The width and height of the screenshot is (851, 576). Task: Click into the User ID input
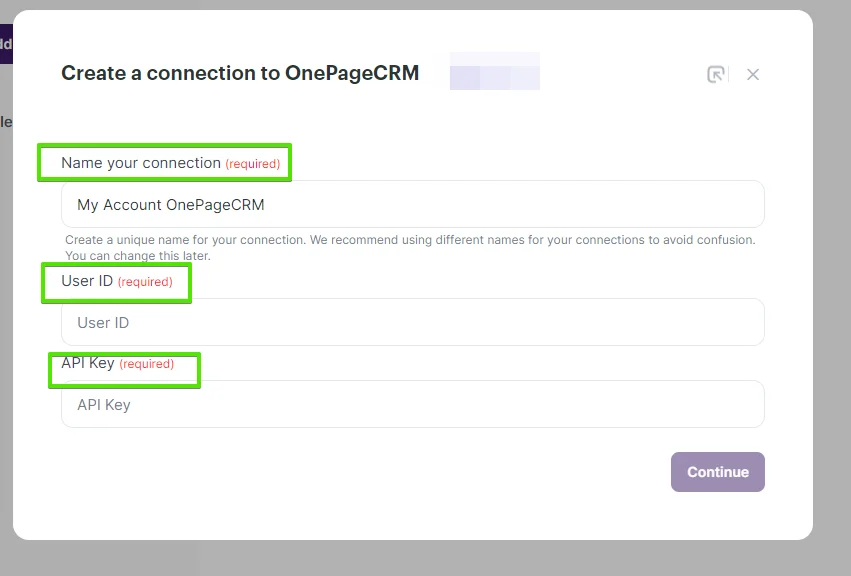(412, 322)
